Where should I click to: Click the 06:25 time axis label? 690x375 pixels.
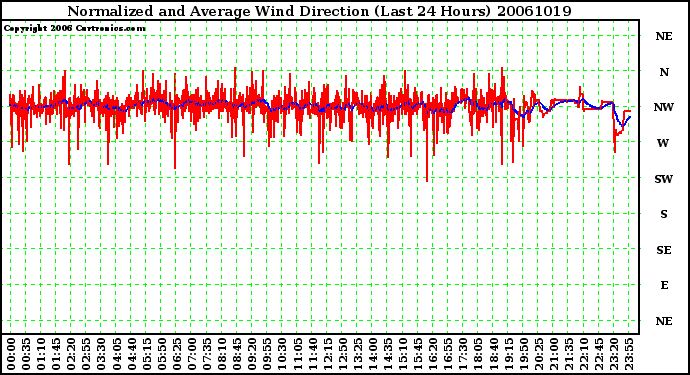coord(176,354)
